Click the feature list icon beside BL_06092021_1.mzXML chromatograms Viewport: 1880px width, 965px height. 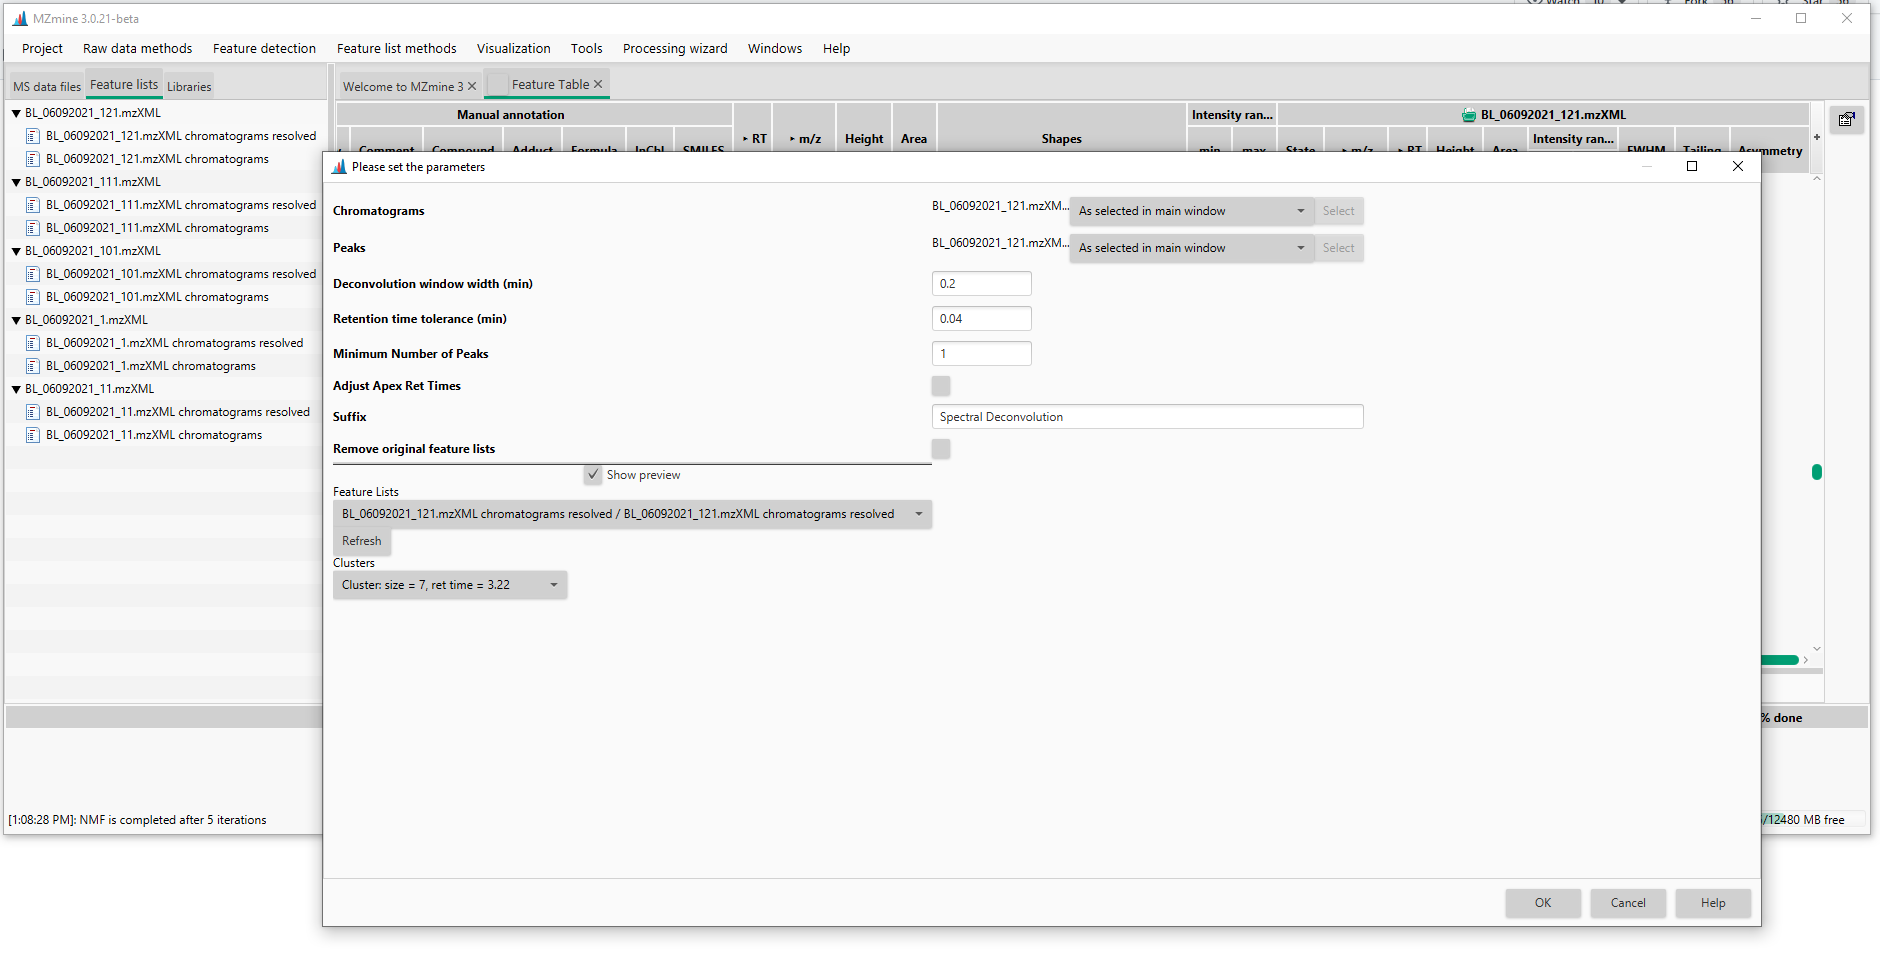33,365
